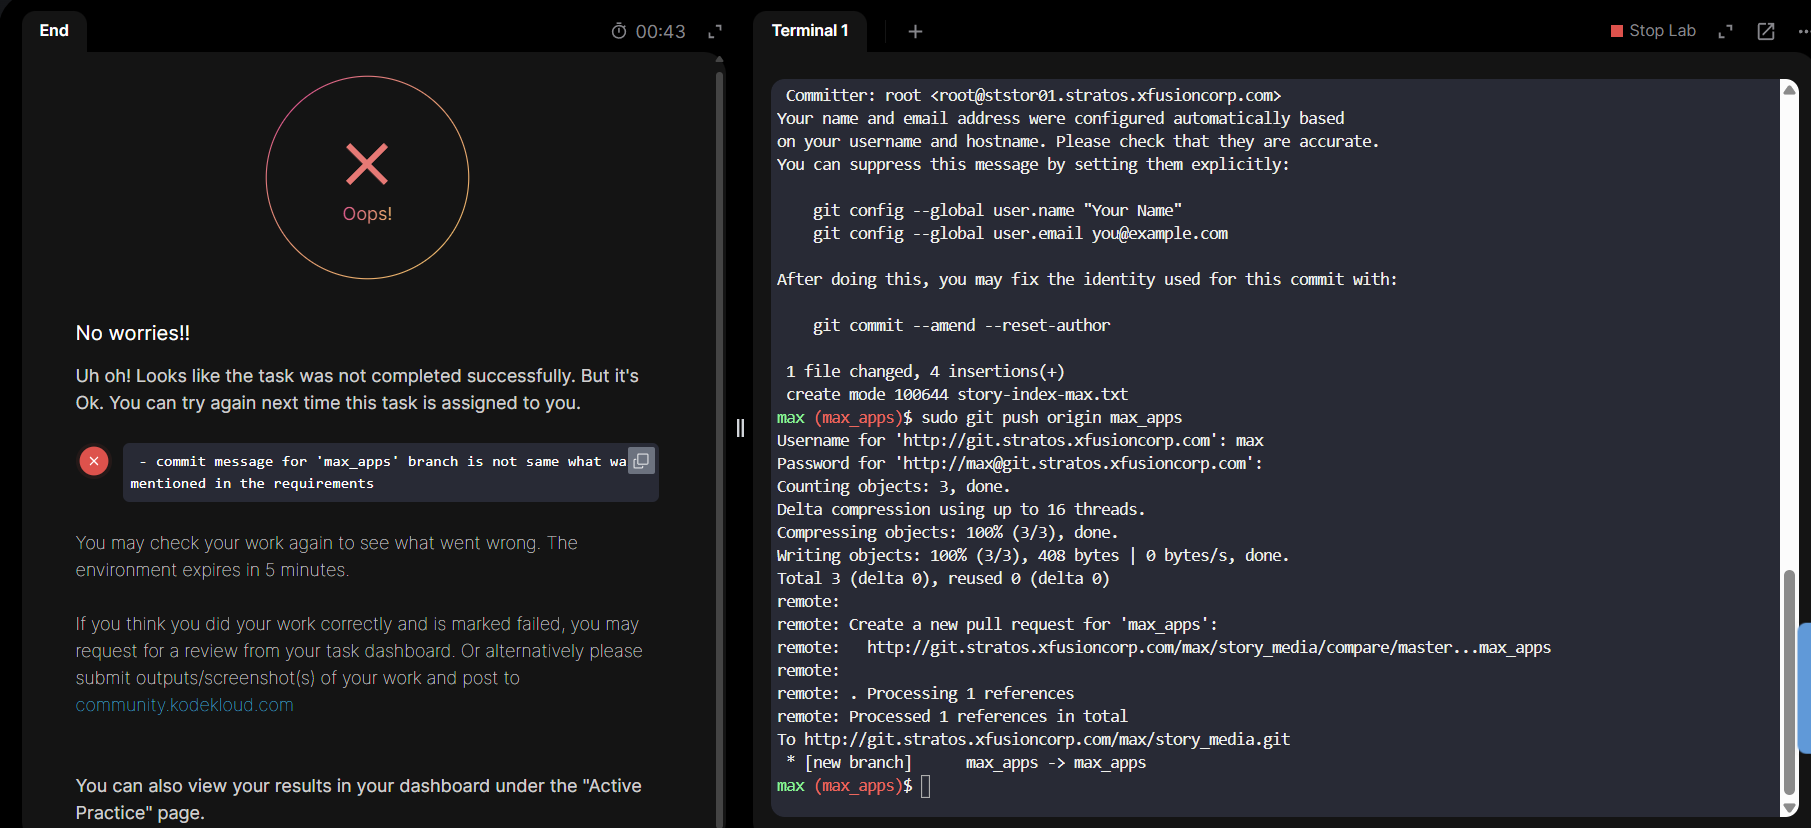Viewport: 1811px width, 828px height.
Task: Click the timer clock icon
Action: [x=619, y=31]
